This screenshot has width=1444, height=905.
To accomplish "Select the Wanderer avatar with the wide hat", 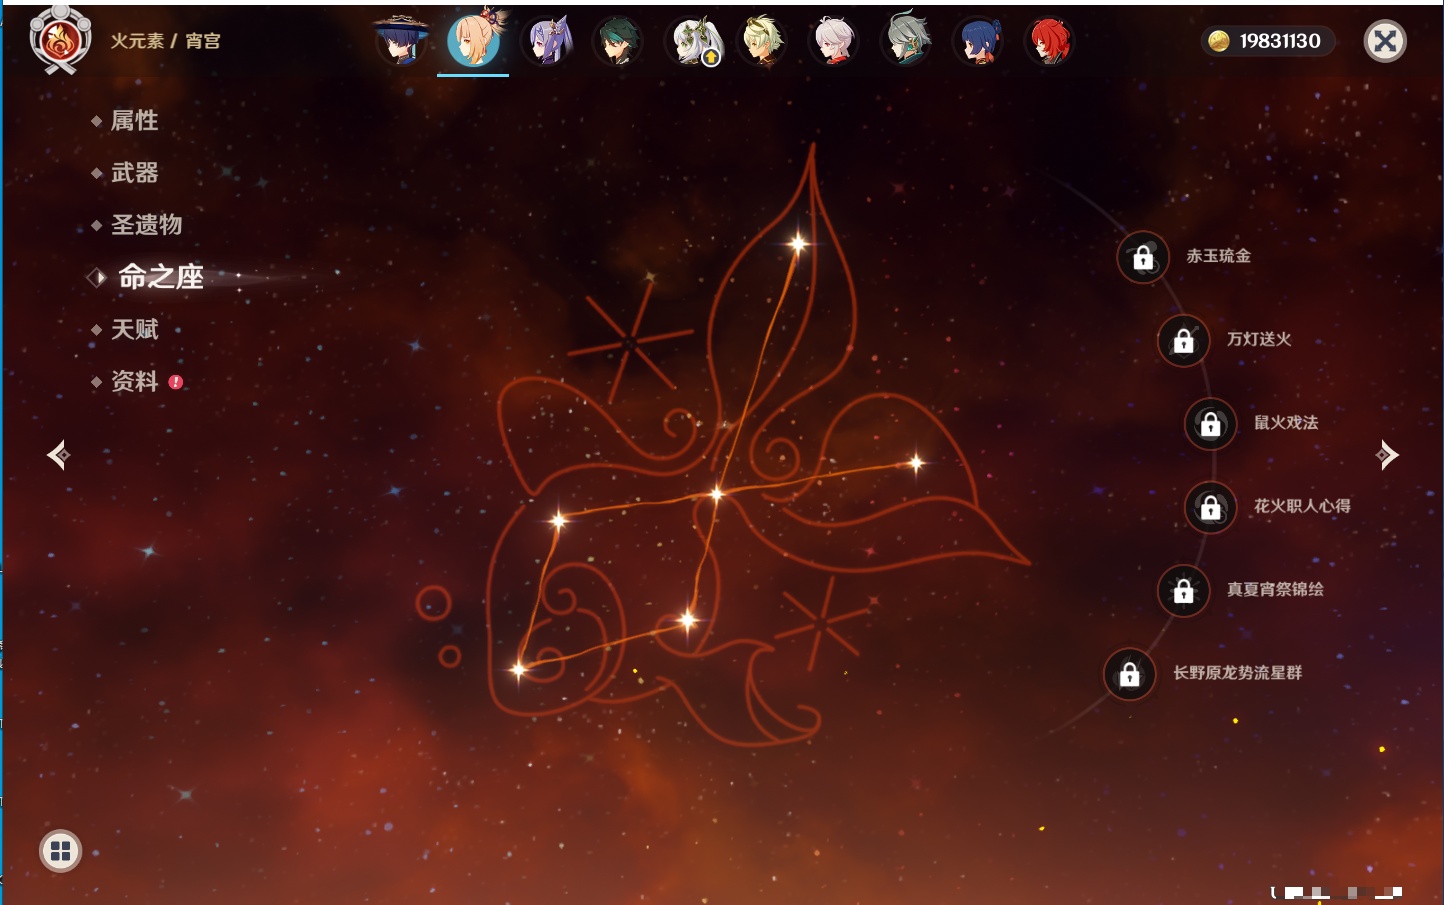I will (x=401, y=40).
